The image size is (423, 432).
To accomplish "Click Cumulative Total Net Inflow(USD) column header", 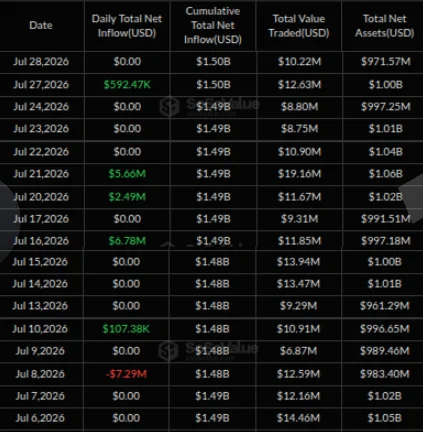I will tap(213, 25).
